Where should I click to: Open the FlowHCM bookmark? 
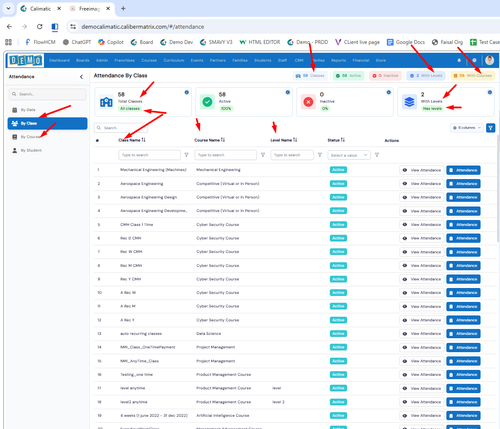click(40, 42)
